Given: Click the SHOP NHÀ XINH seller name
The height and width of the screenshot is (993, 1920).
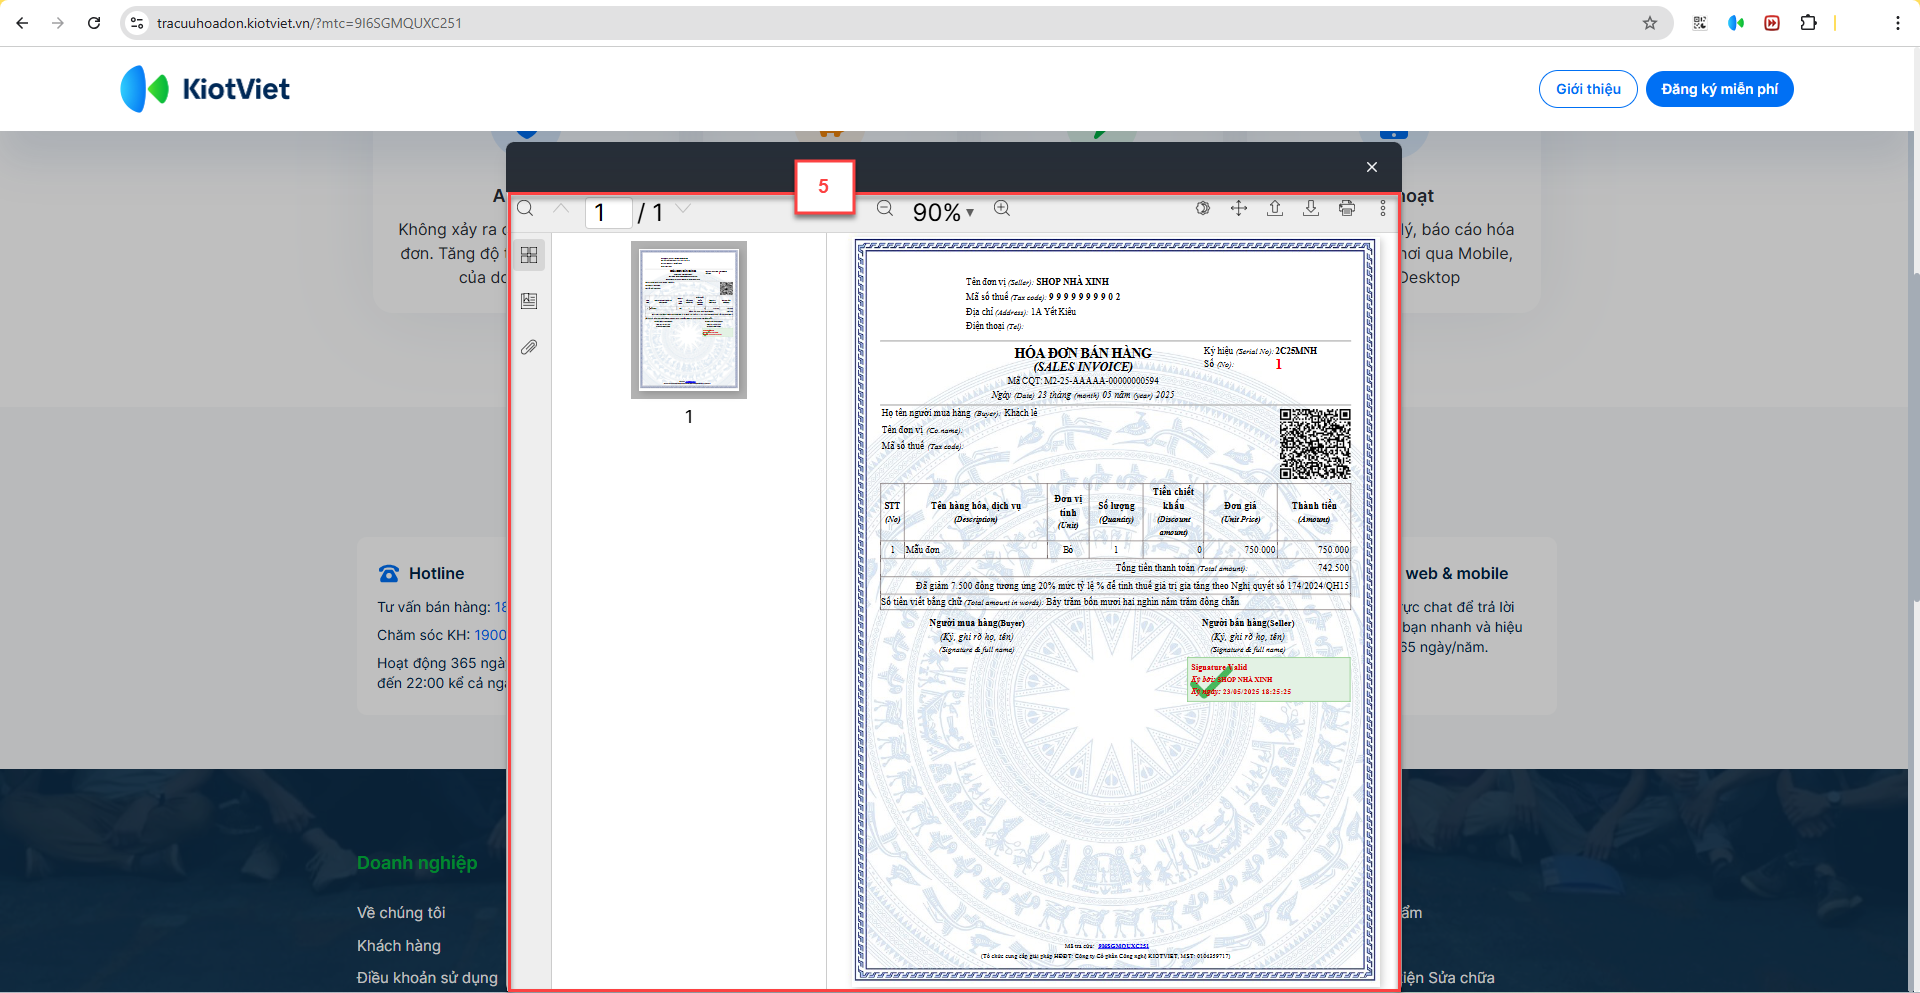Looking at the screenshot, I should 1072,282.
